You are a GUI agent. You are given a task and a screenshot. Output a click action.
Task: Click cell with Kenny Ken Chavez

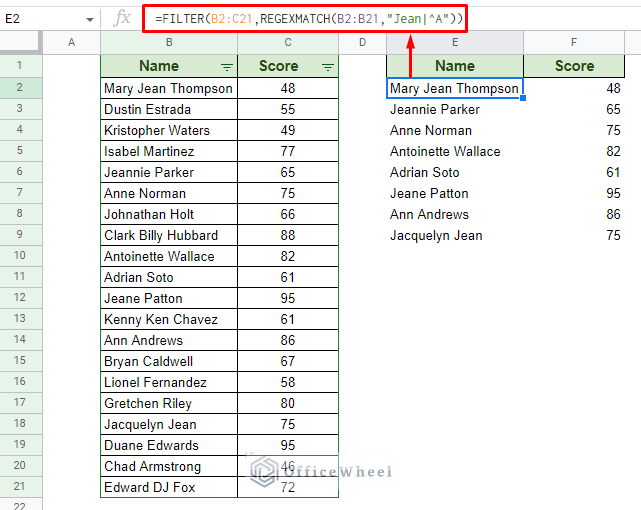point(169,320)
